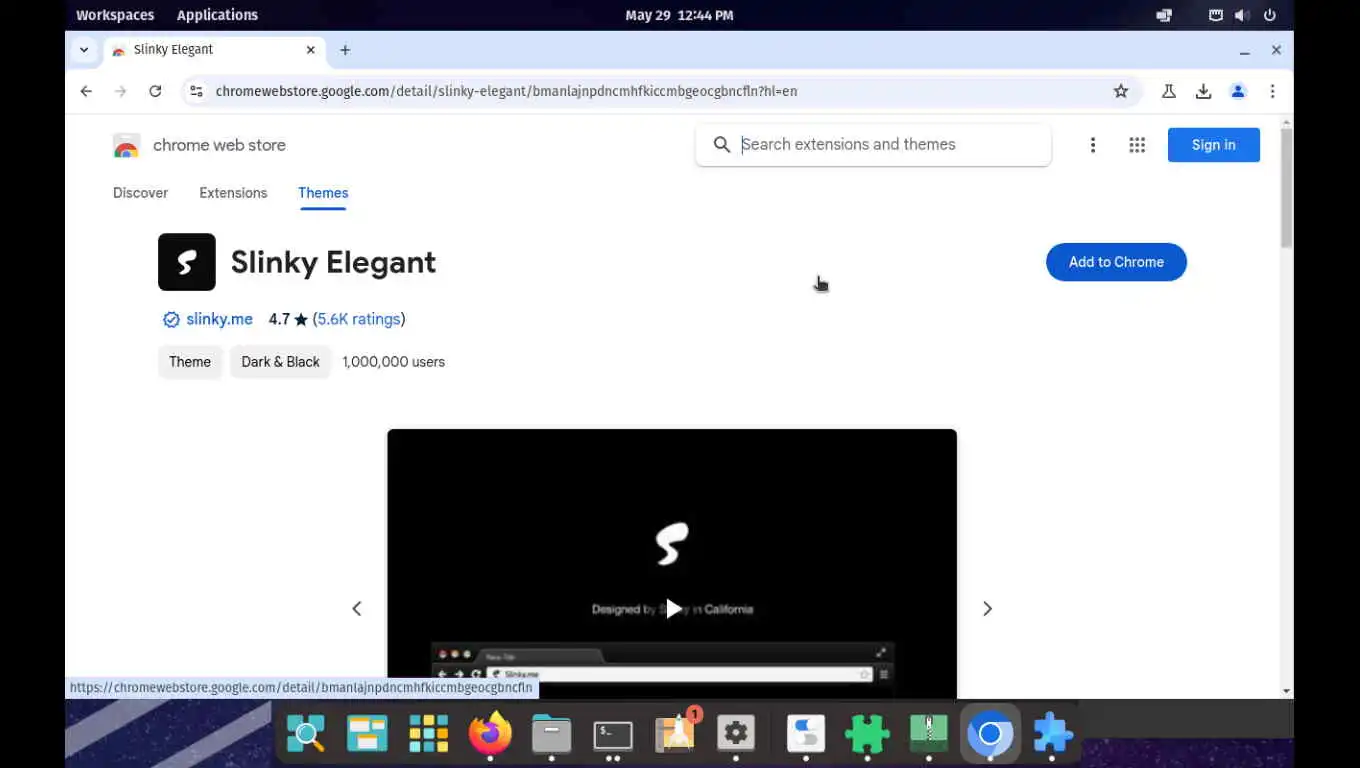
Task: Click the page vertical scrollbar thumb
Action: click(x=1286, y=188)
